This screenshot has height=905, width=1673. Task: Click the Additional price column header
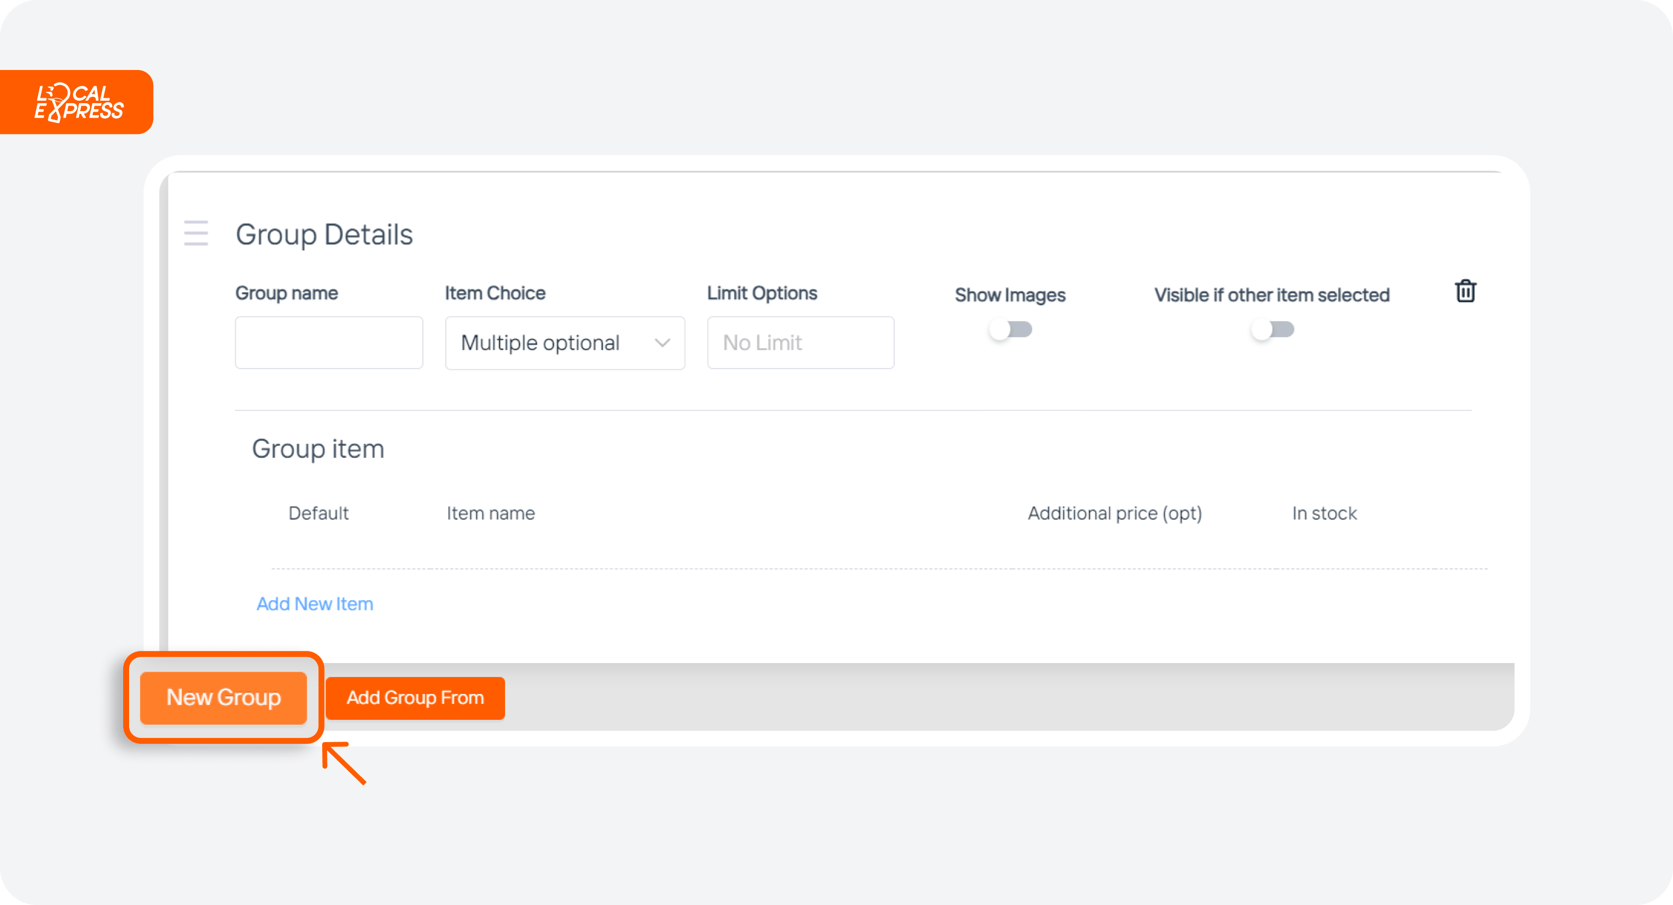(1114, 512)
